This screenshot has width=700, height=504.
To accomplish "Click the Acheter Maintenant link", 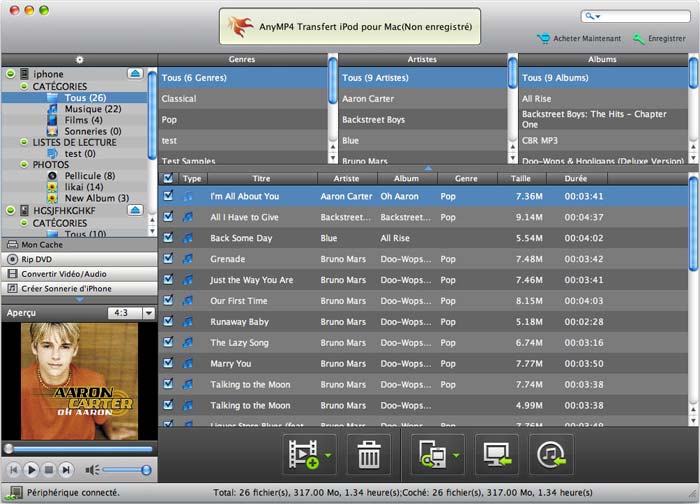I will tap(587, 39).
